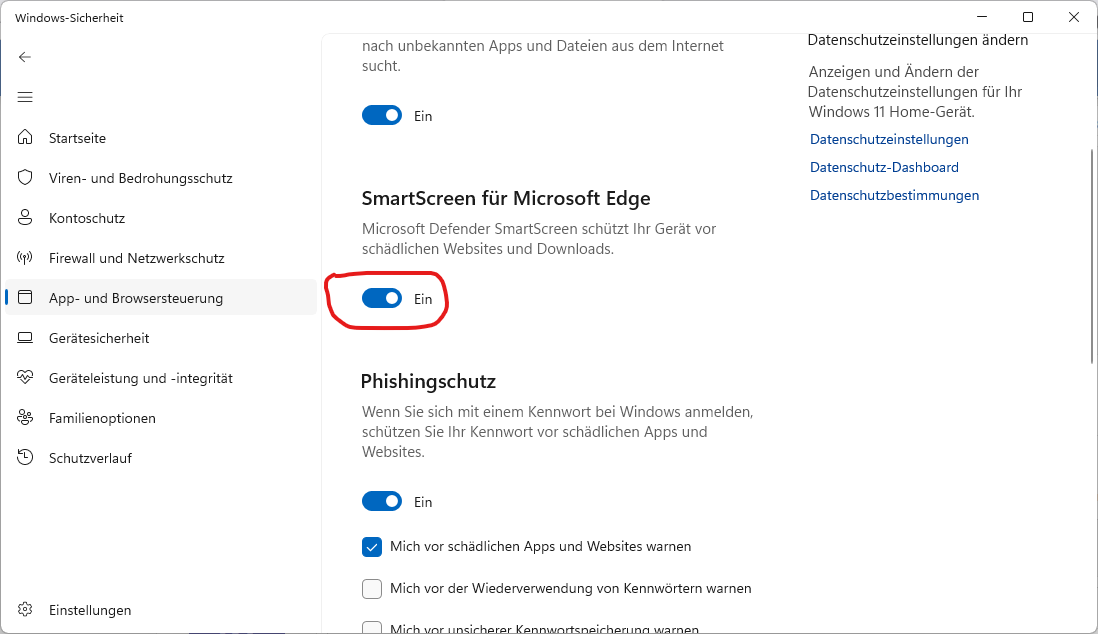The height and width of the screenshot is (634, 1098).
Task: Select App- und Browsersteuerung in the sidebar
Action: (x=136, y=298)
